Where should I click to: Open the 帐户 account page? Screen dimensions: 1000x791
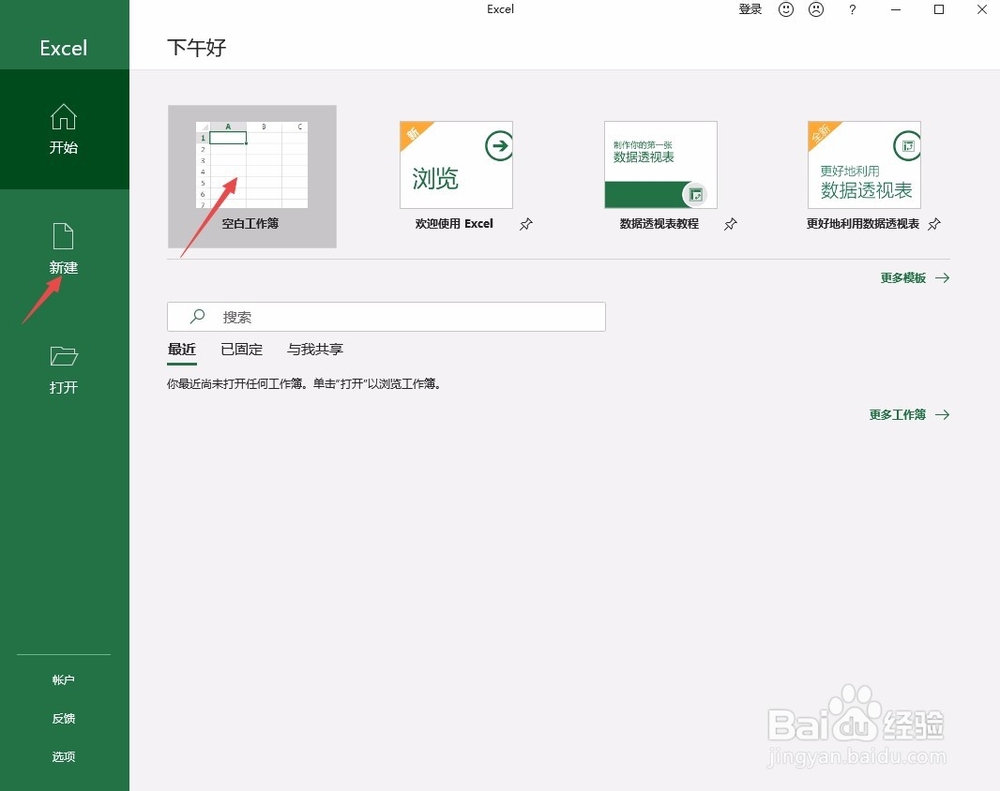64,680
